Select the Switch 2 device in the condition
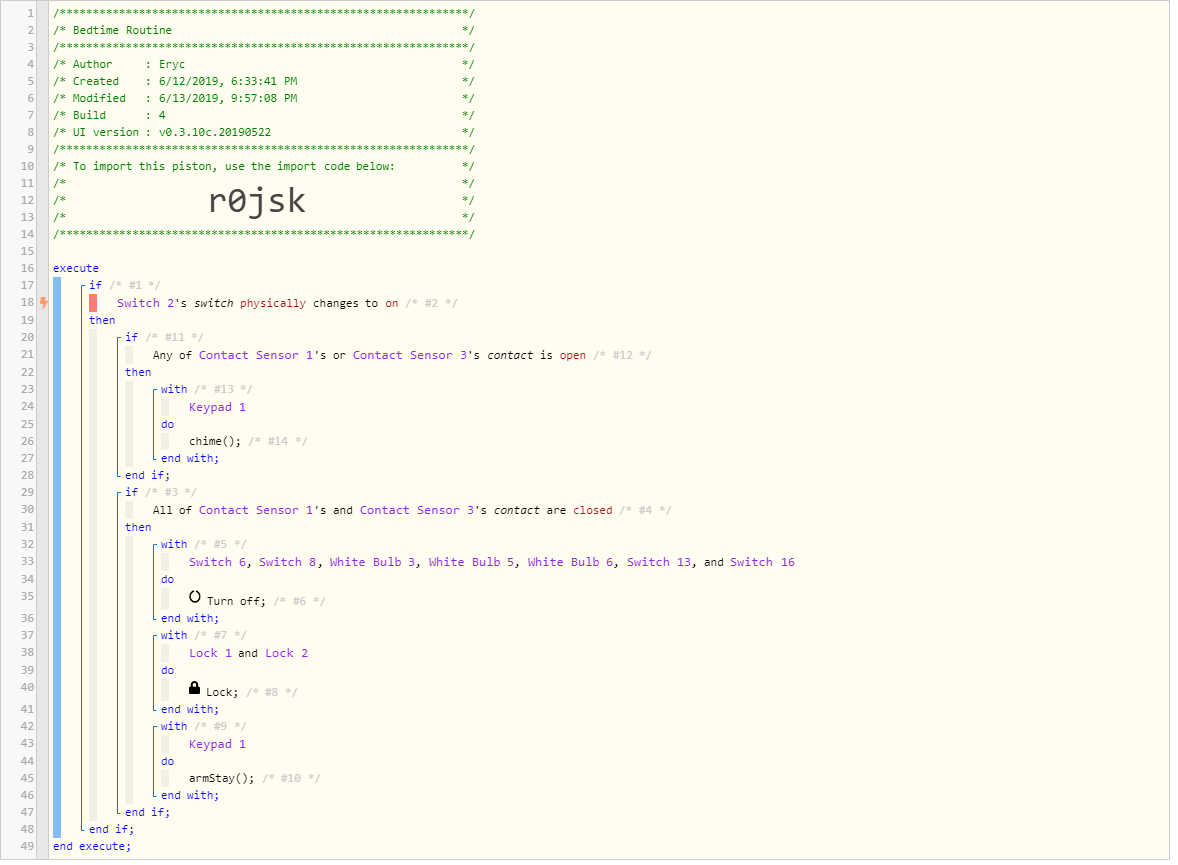This screenshot has height=865, width=1178. (x=146, y=304)
